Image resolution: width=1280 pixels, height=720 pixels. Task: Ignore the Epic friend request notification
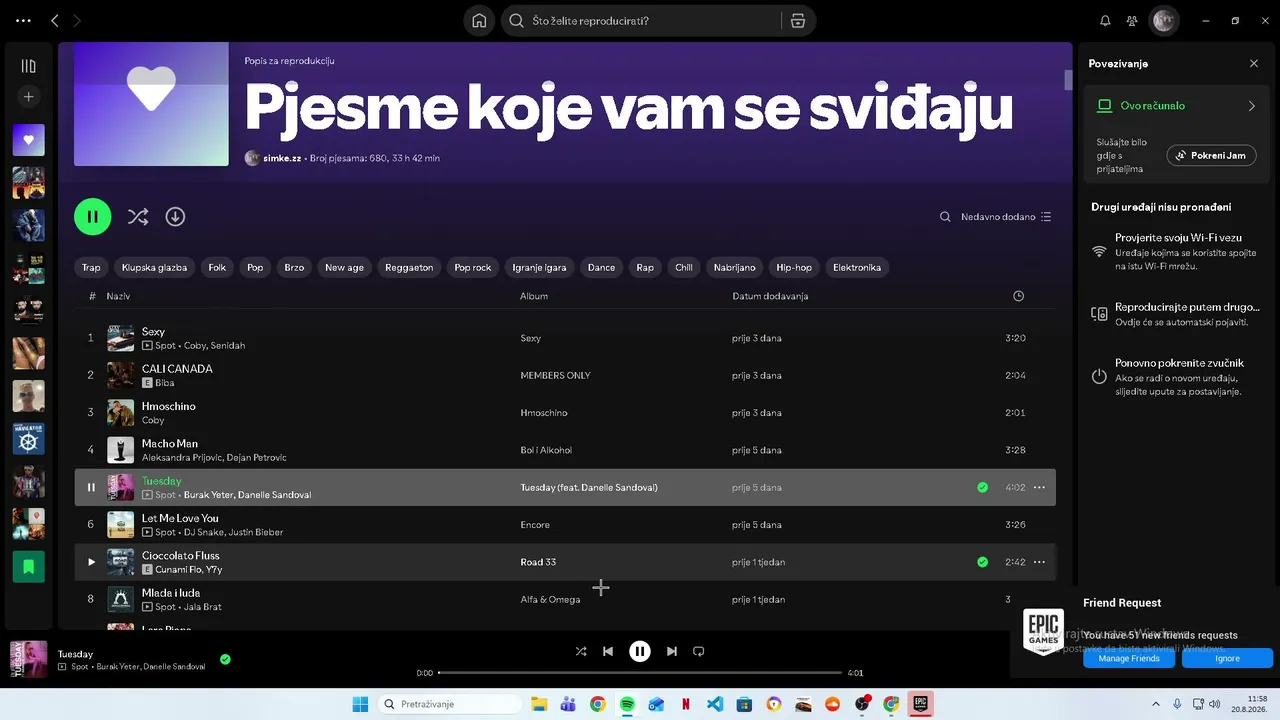1227,658
